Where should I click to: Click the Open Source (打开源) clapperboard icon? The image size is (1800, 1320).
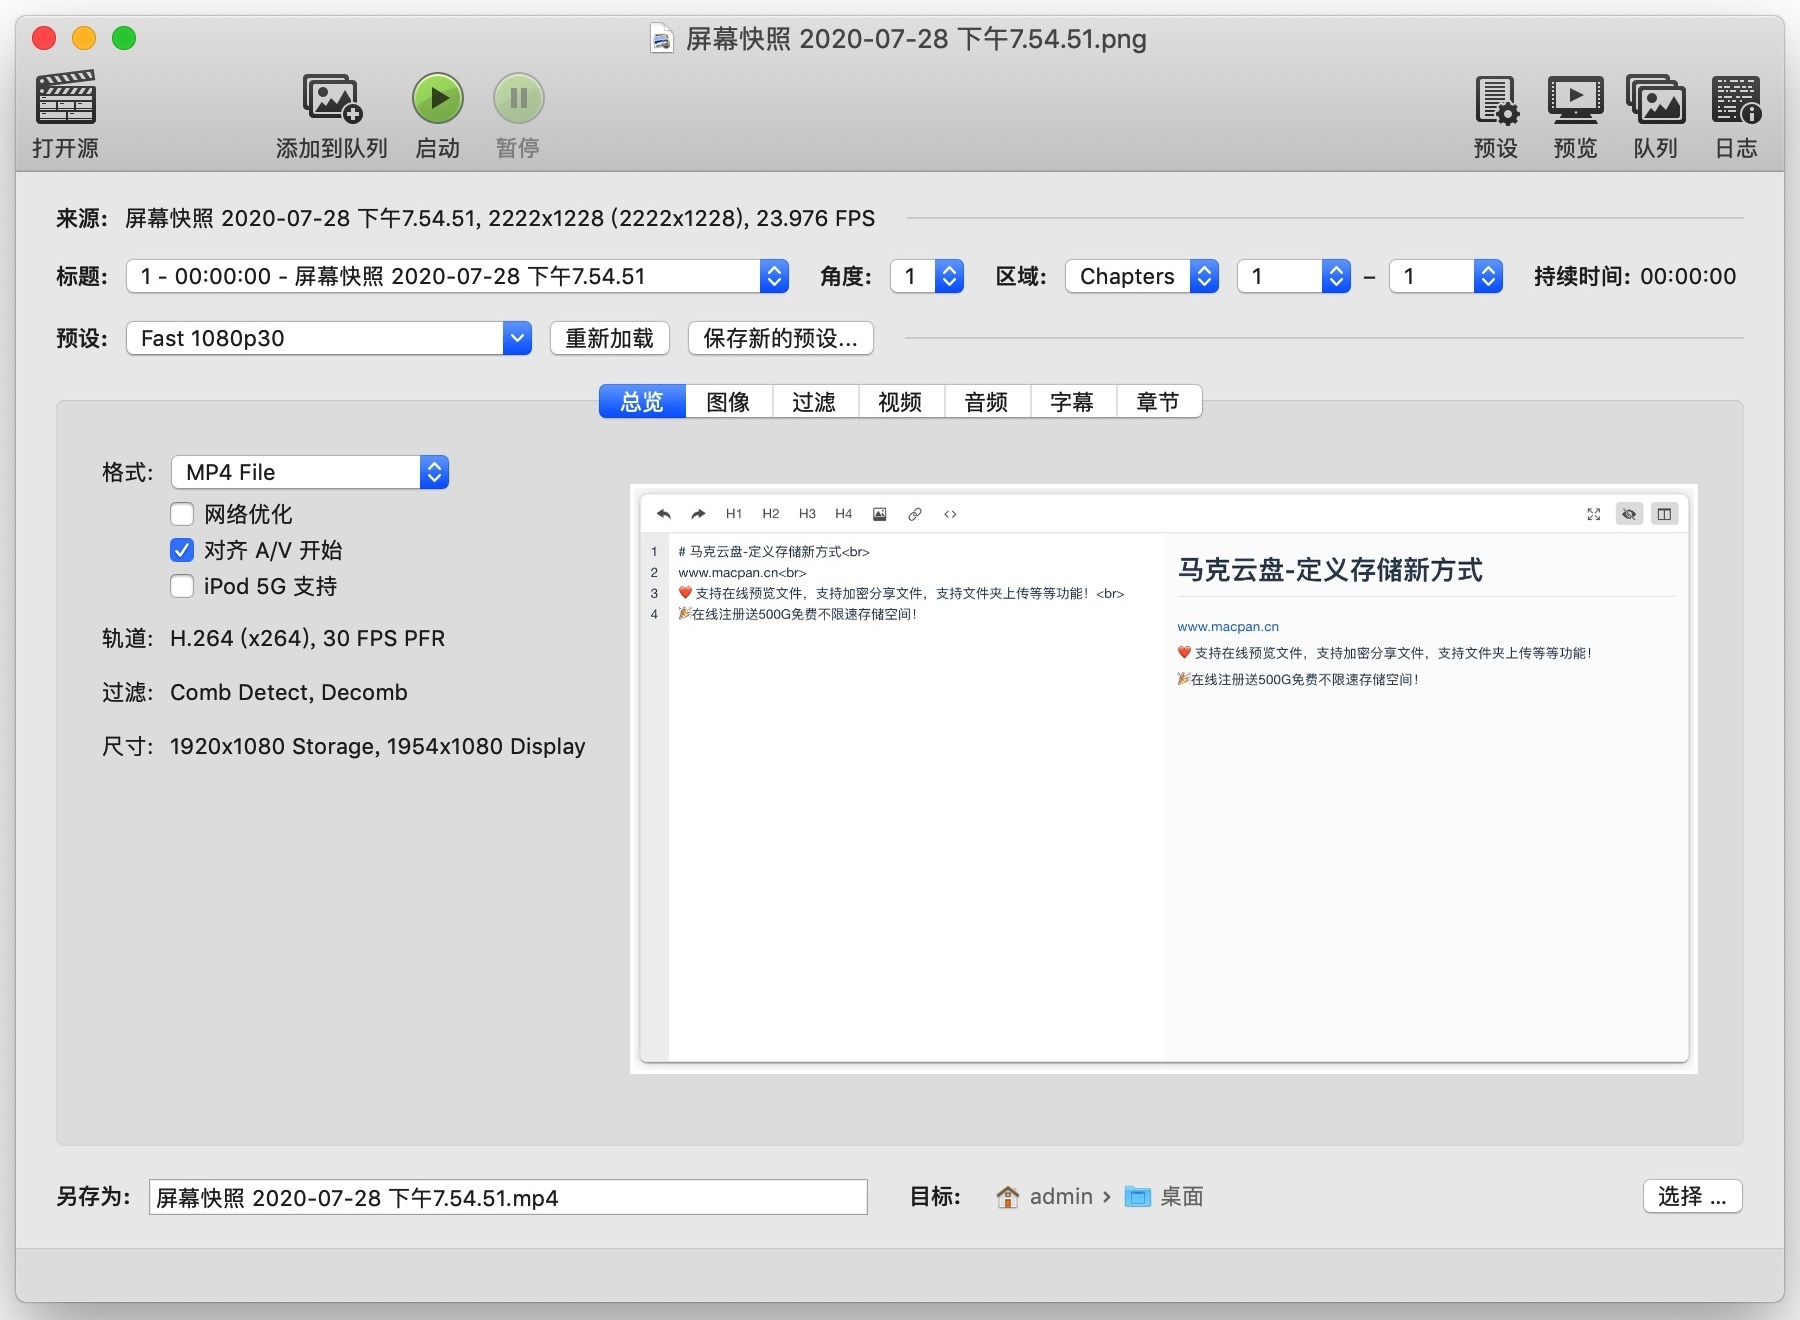coord(66,98)
